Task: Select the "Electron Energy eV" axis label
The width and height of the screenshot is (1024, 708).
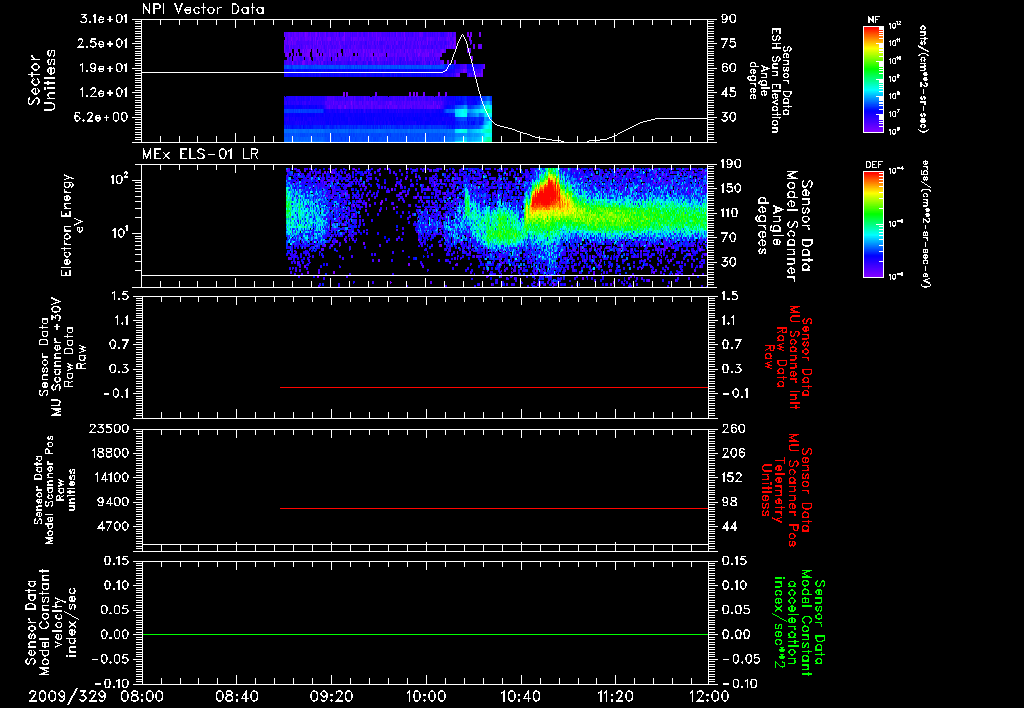Action: (x=72, y=225)
